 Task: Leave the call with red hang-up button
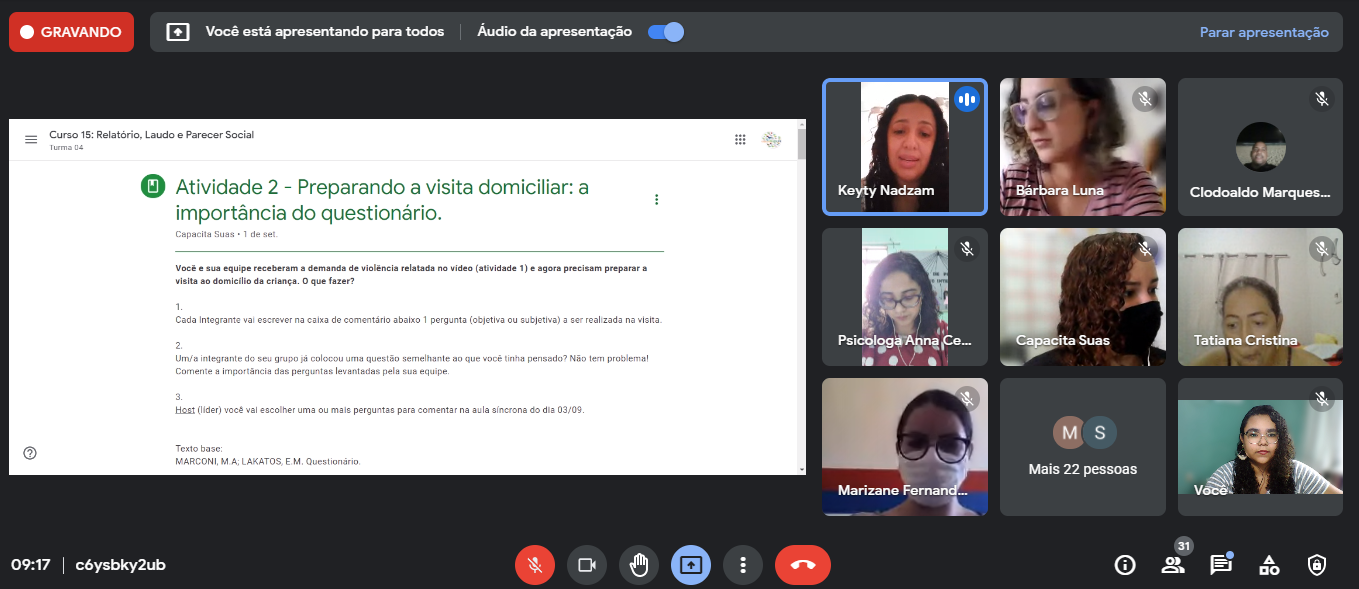802,565
